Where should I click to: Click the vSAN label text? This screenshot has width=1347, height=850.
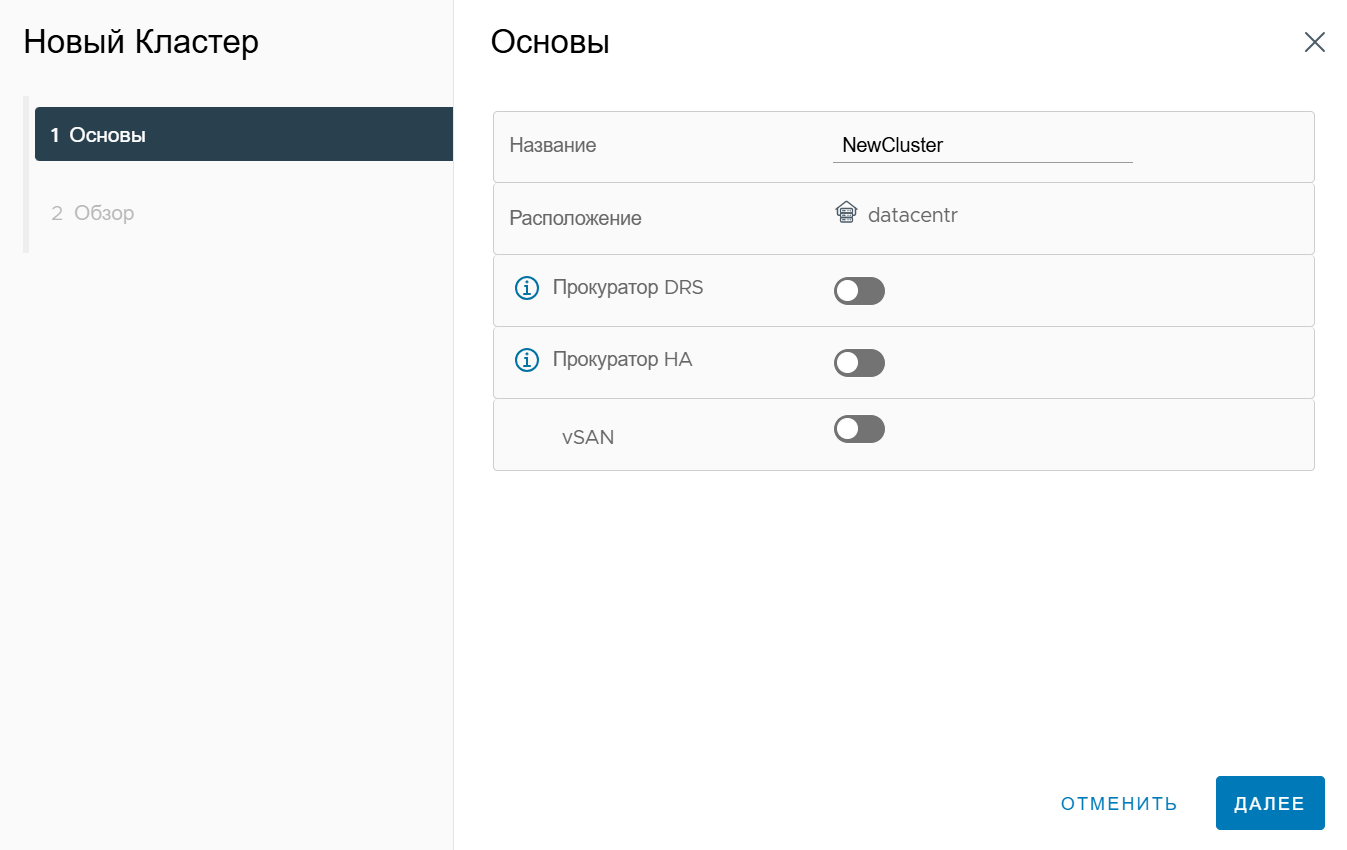click(588, 437)
